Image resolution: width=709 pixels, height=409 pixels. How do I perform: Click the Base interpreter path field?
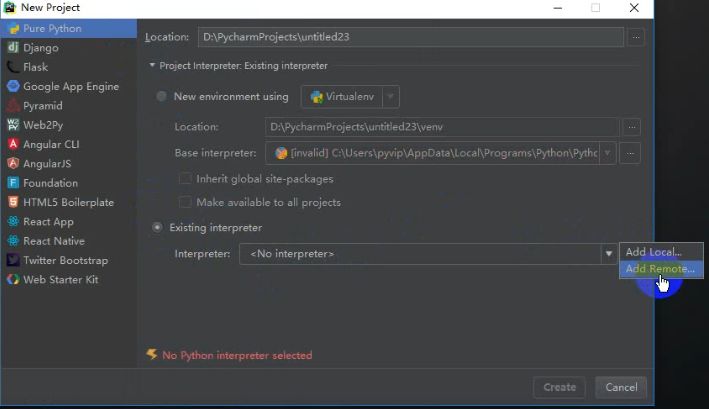pos(432,153)
